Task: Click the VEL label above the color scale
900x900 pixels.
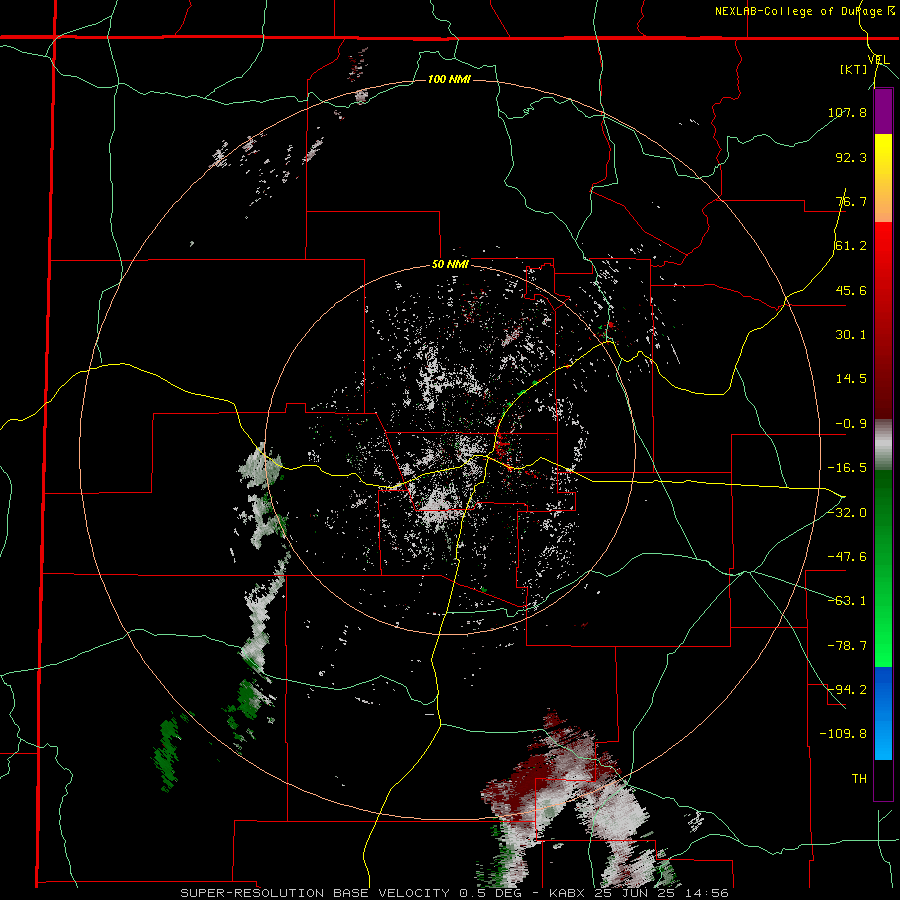Action: [x=878, y=60]
